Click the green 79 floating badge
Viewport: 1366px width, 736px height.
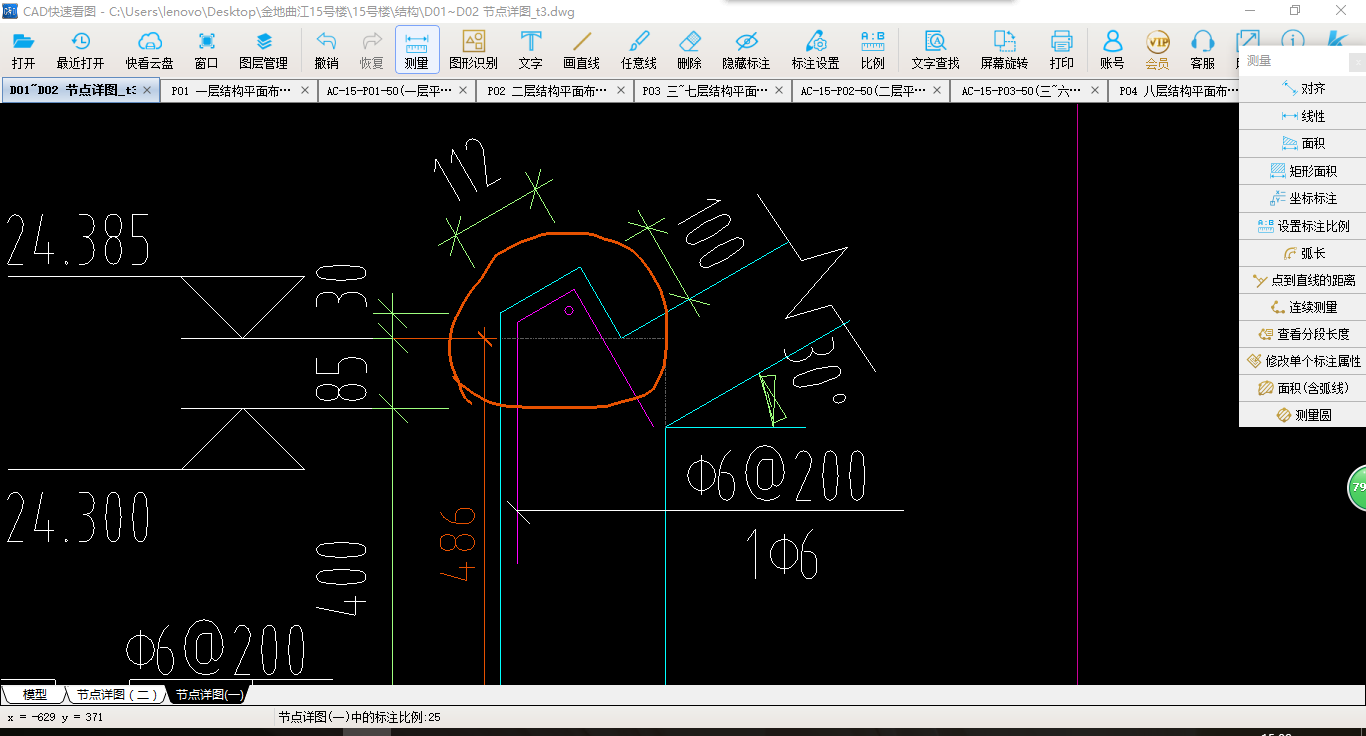coord(1357,488)
